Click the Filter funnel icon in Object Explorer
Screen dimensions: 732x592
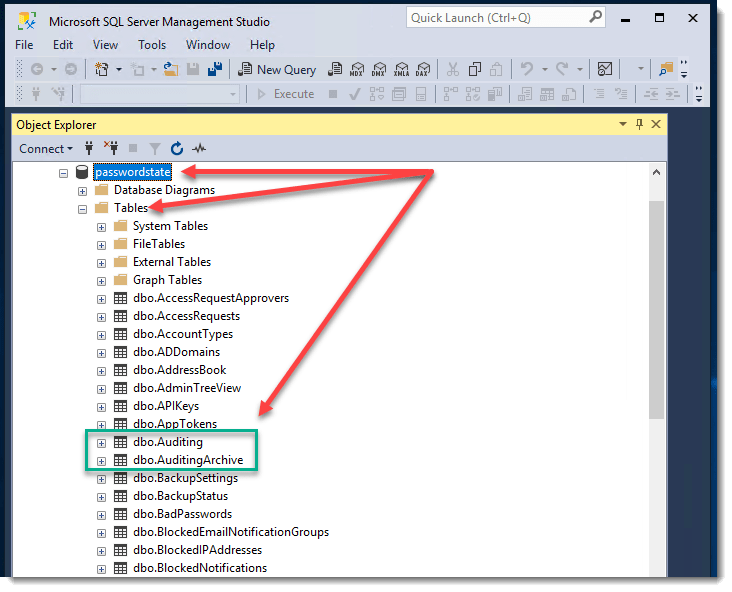(155, 148)
